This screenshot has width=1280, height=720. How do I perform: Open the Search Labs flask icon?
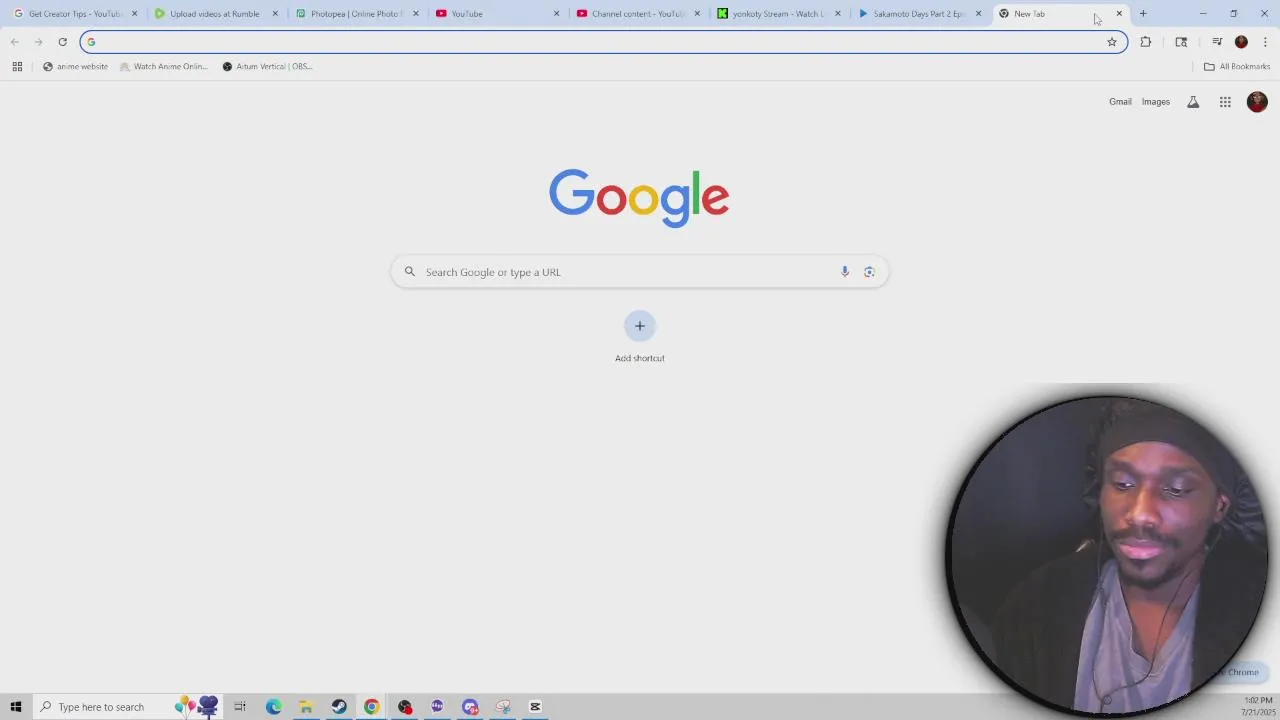(1193, 102)
